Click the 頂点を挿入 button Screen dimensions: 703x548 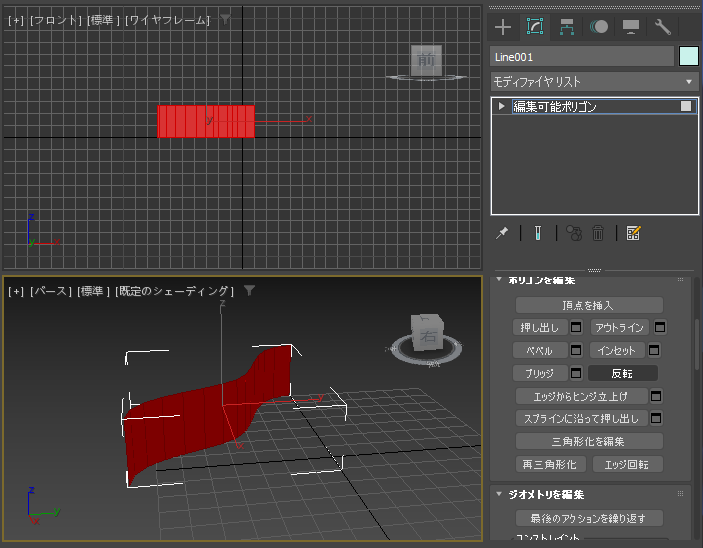pyautogui.click(x=589, y=305)
